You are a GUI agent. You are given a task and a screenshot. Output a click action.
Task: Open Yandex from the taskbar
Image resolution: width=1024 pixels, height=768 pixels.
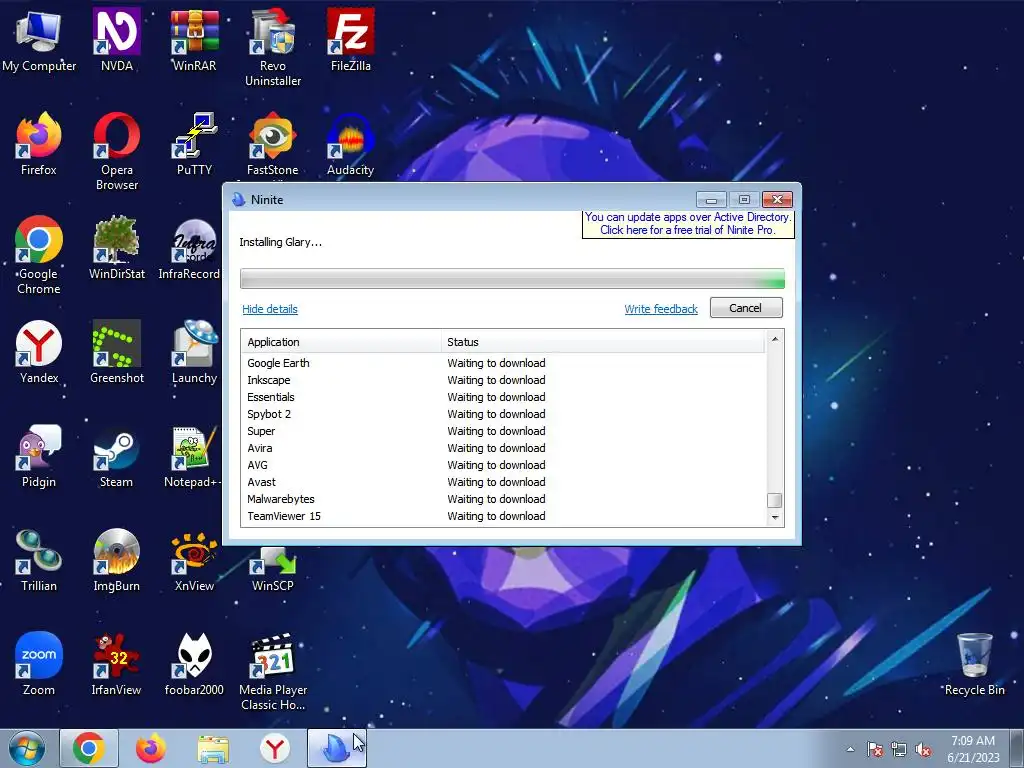click(275, 748)
